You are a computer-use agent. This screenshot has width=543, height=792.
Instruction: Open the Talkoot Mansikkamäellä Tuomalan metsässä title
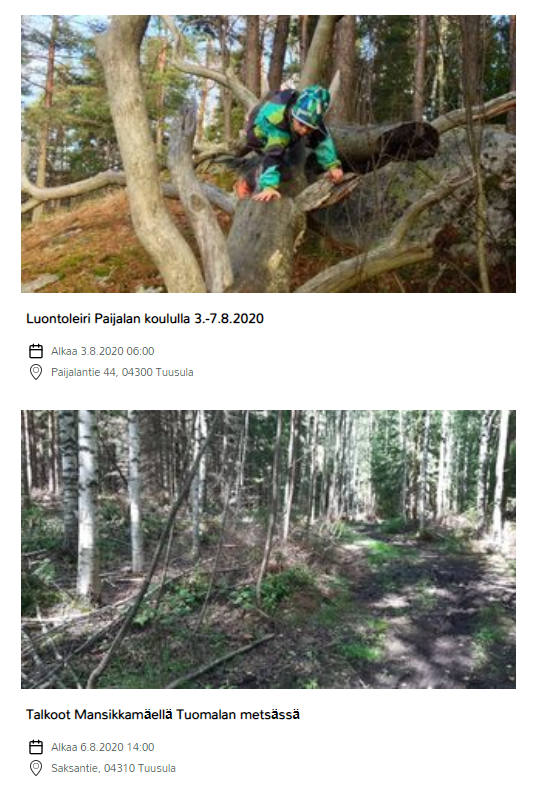click(163, 715)
